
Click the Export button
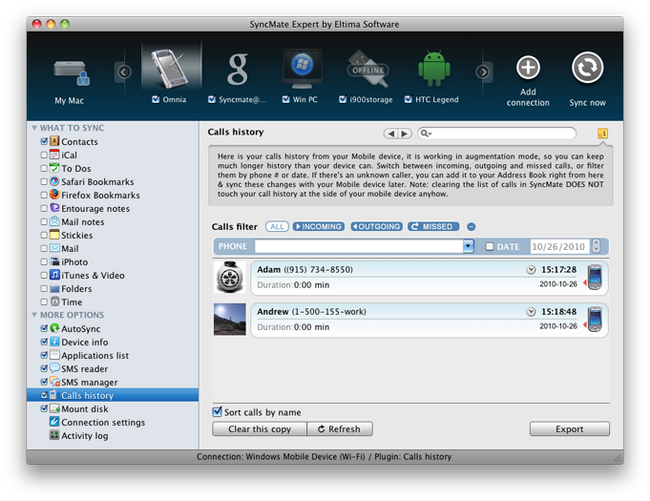coord(570,429)
